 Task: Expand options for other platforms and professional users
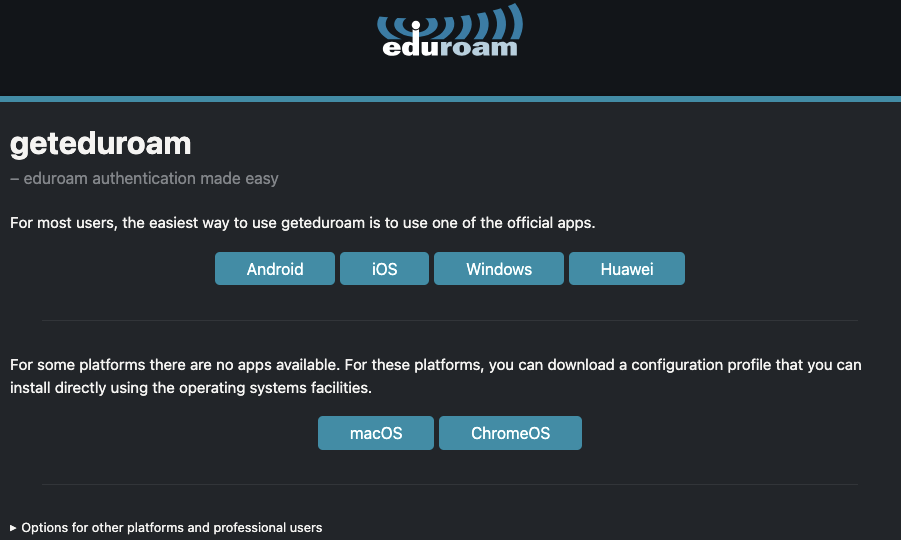tap(166, 527)
